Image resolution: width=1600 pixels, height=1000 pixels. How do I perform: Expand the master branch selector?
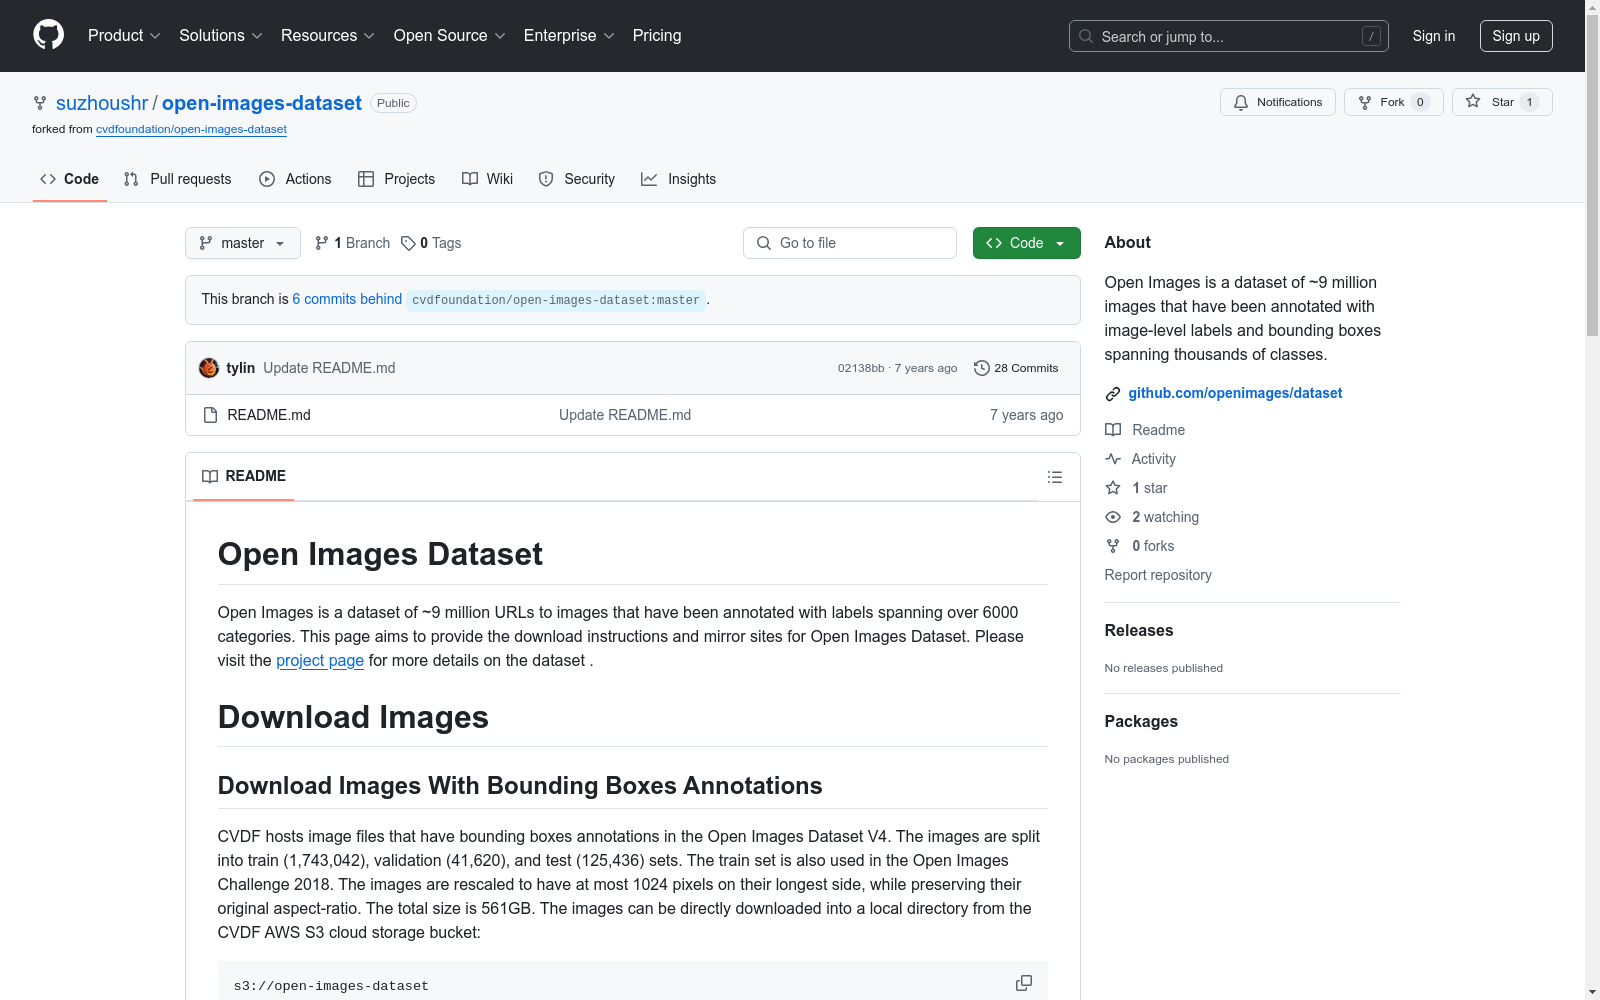click(x=242, y=243)
